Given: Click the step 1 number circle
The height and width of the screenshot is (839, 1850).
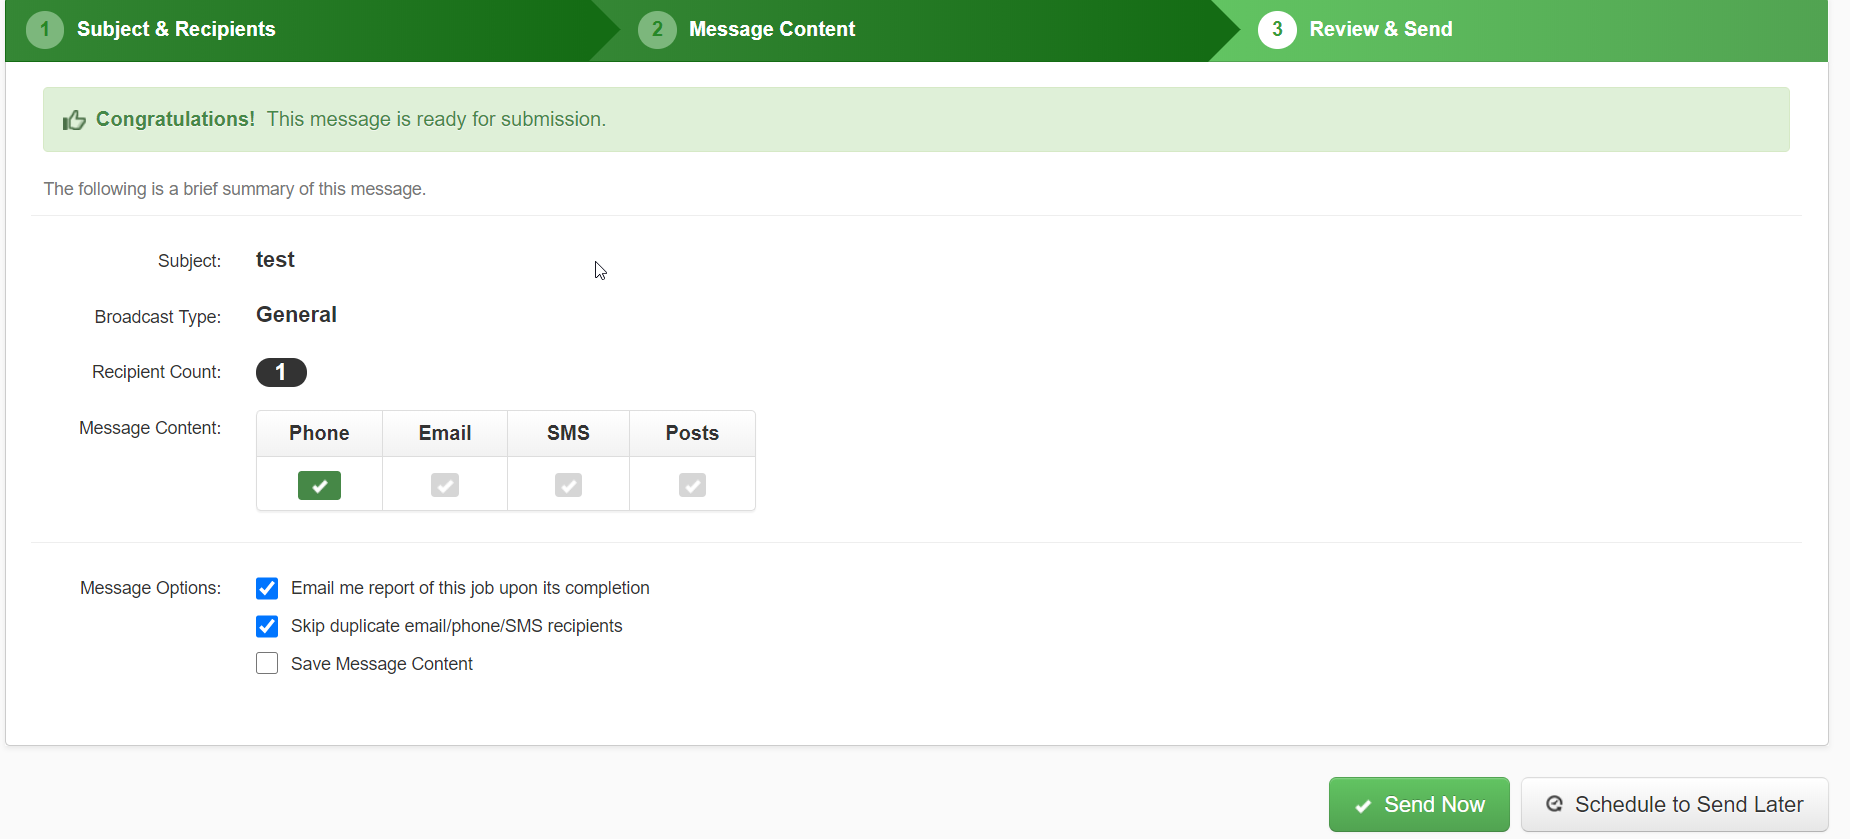Looking at the screenshot, I should [x=45, y=29].
